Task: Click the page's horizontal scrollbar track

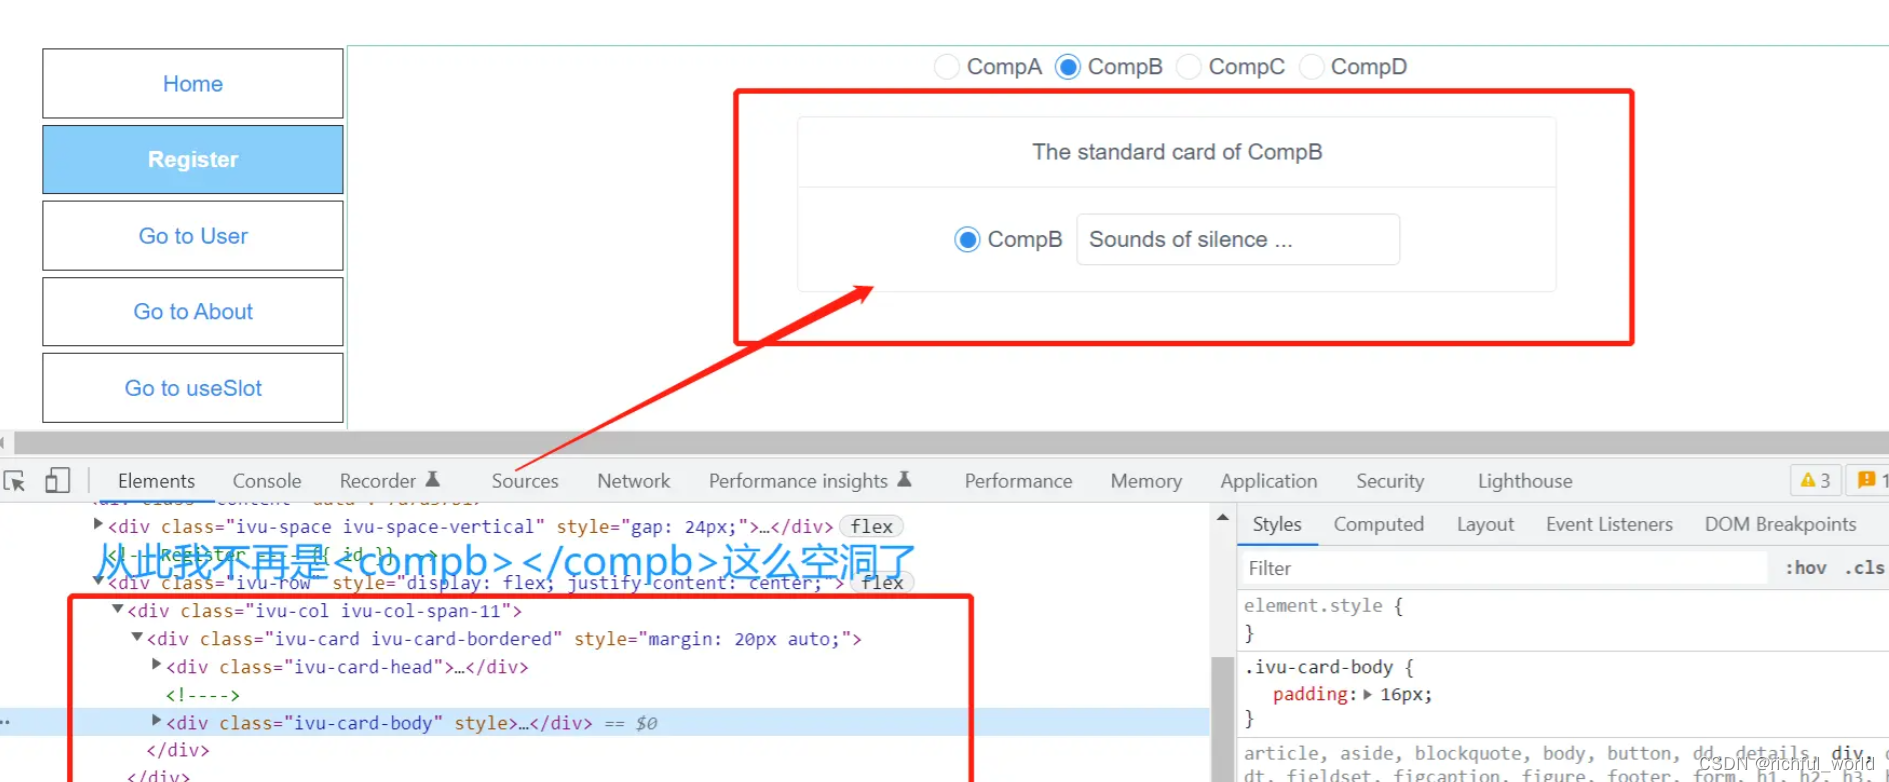Action: pos(950,443)
